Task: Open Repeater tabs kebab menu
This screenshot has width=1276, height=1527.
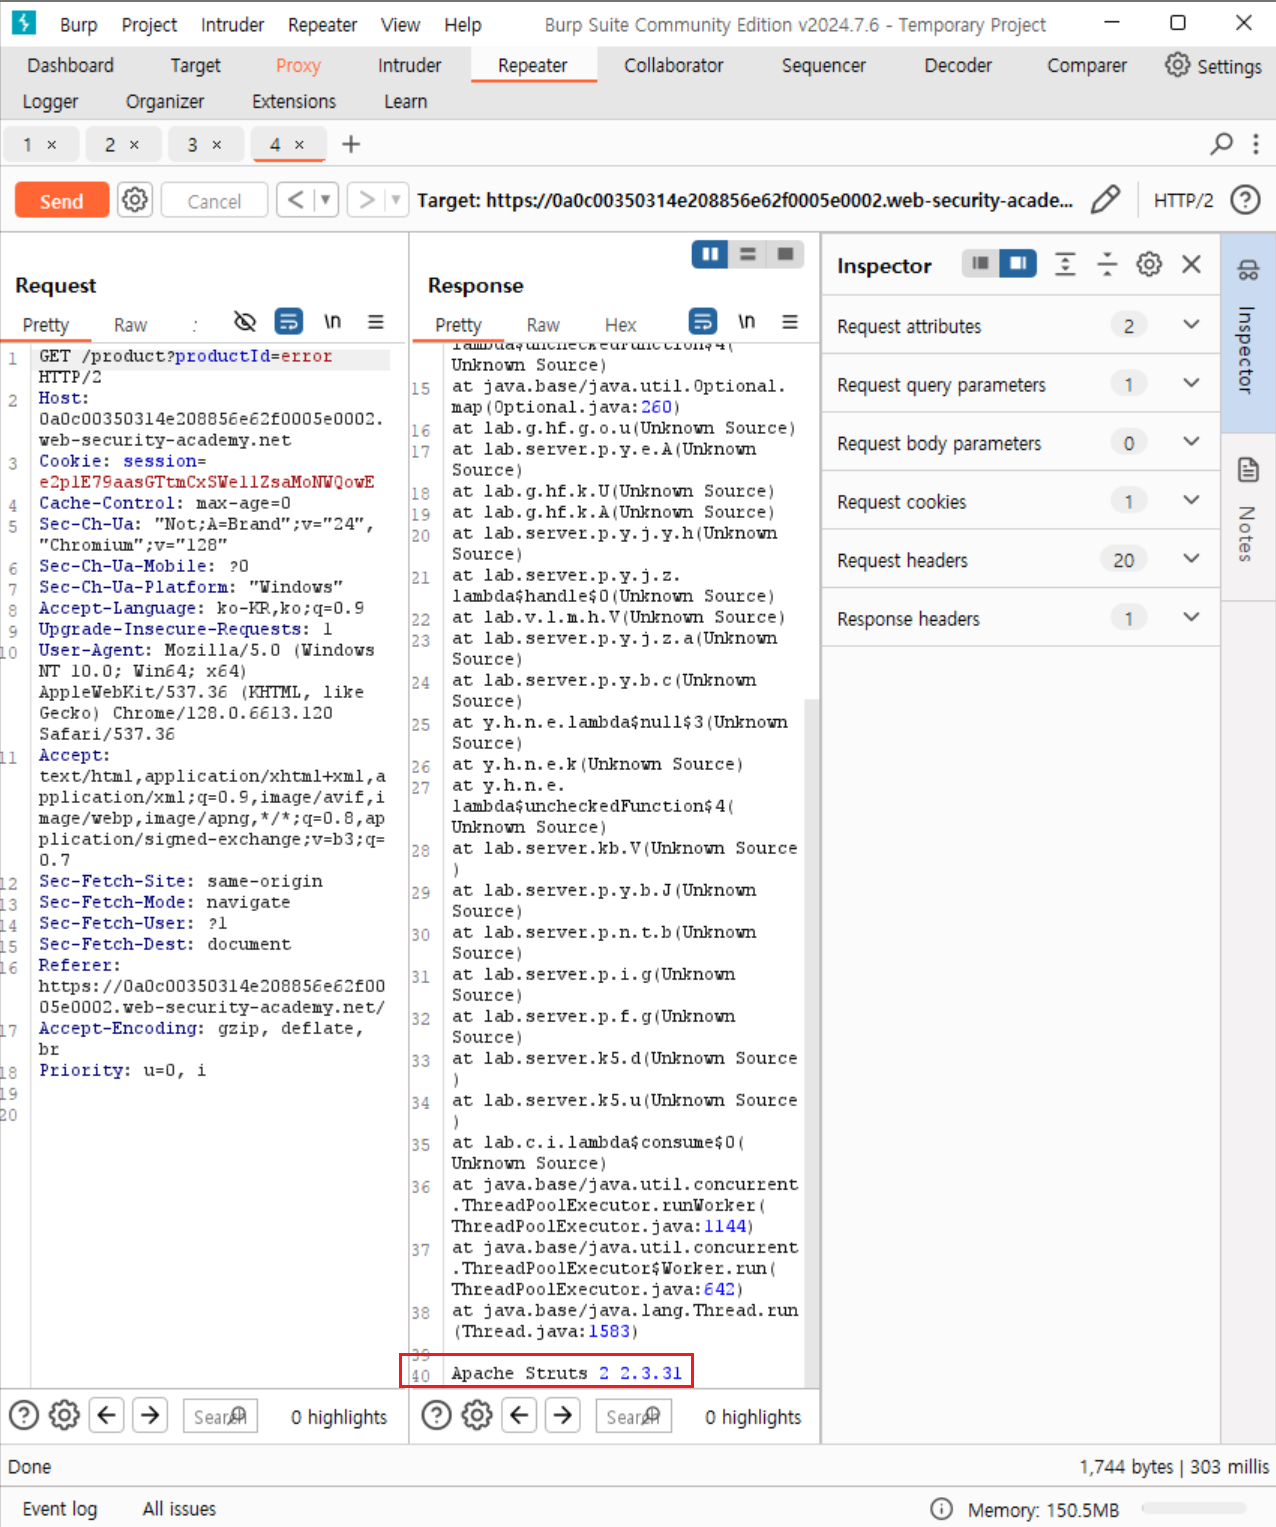Action: (1256, 144)
